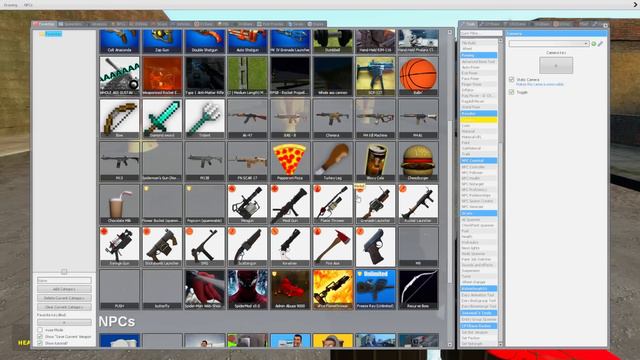Pick the Minecraft Bow weapon

tap(119, 119)
